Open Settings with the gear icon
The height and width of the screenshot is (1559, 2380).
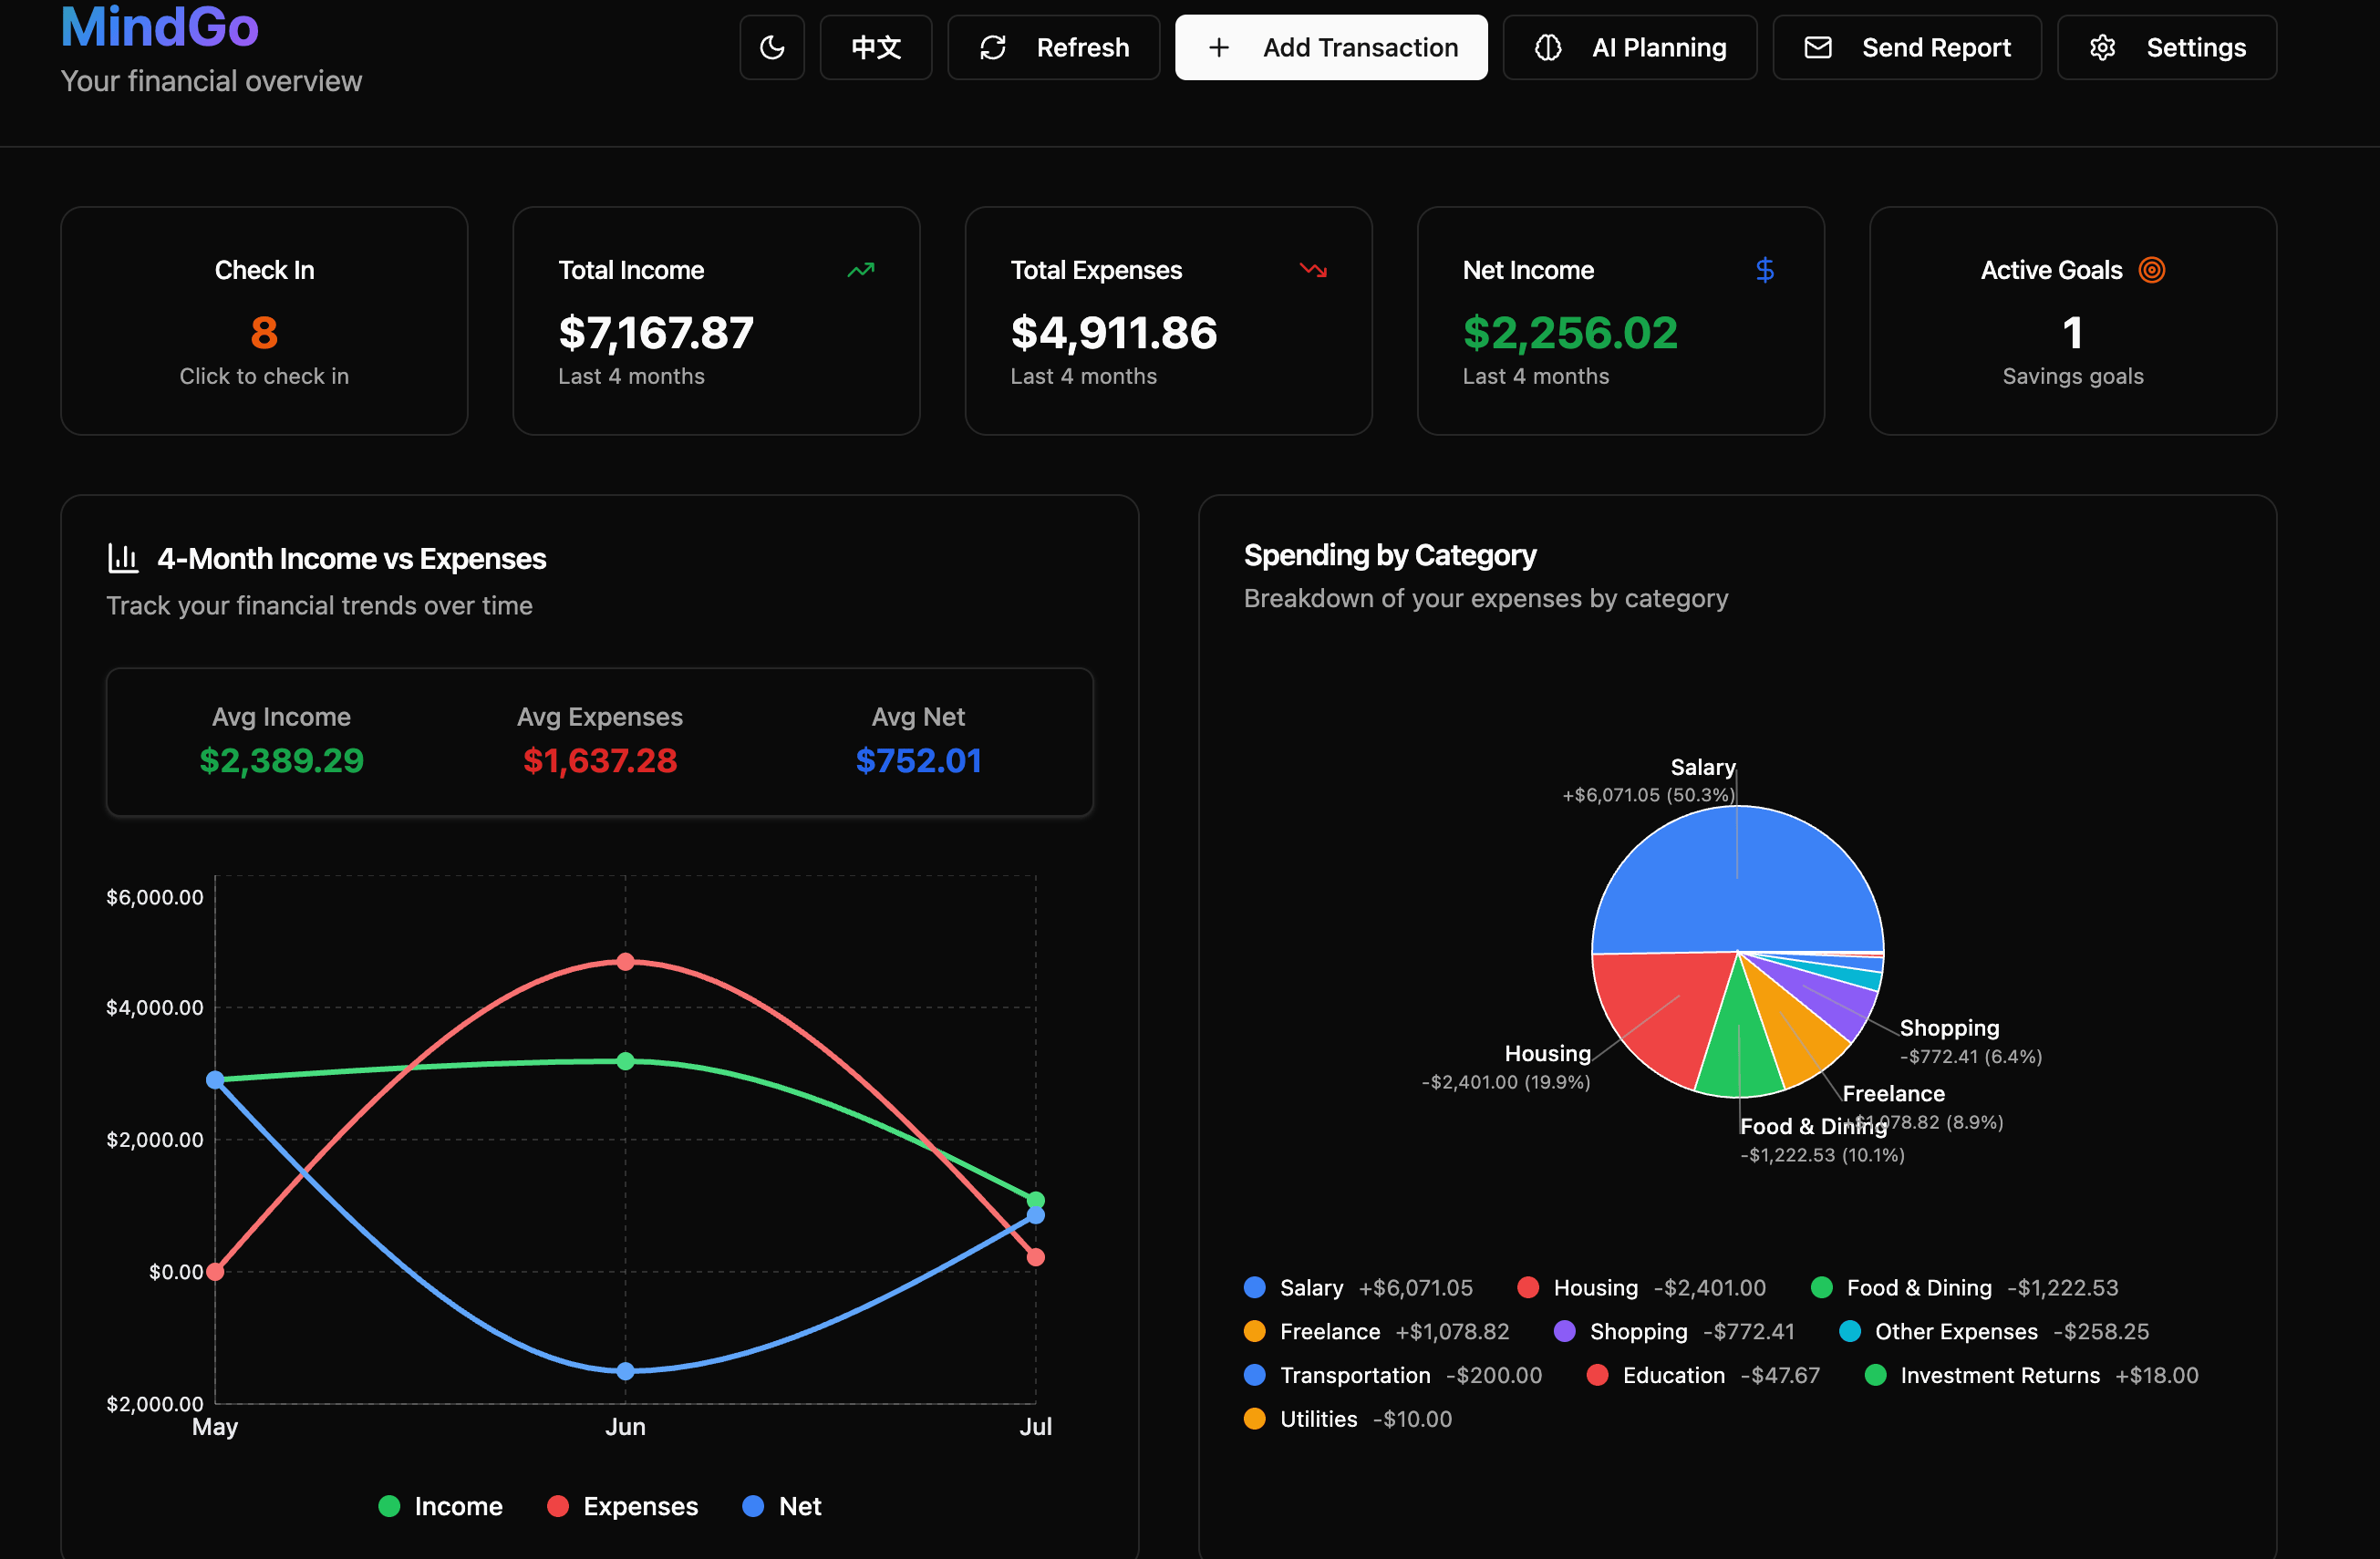point(2102,47)
